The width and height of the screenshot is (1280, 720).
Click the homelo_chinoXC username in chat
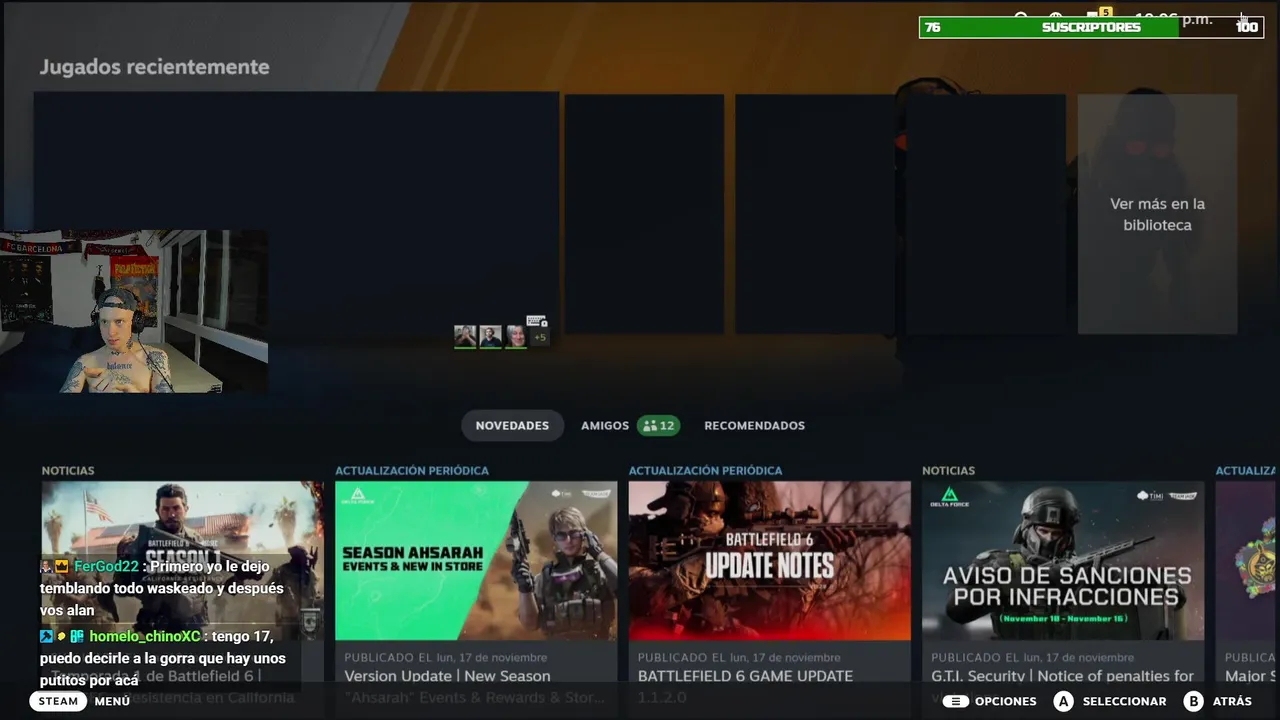(x=145, y=636)
